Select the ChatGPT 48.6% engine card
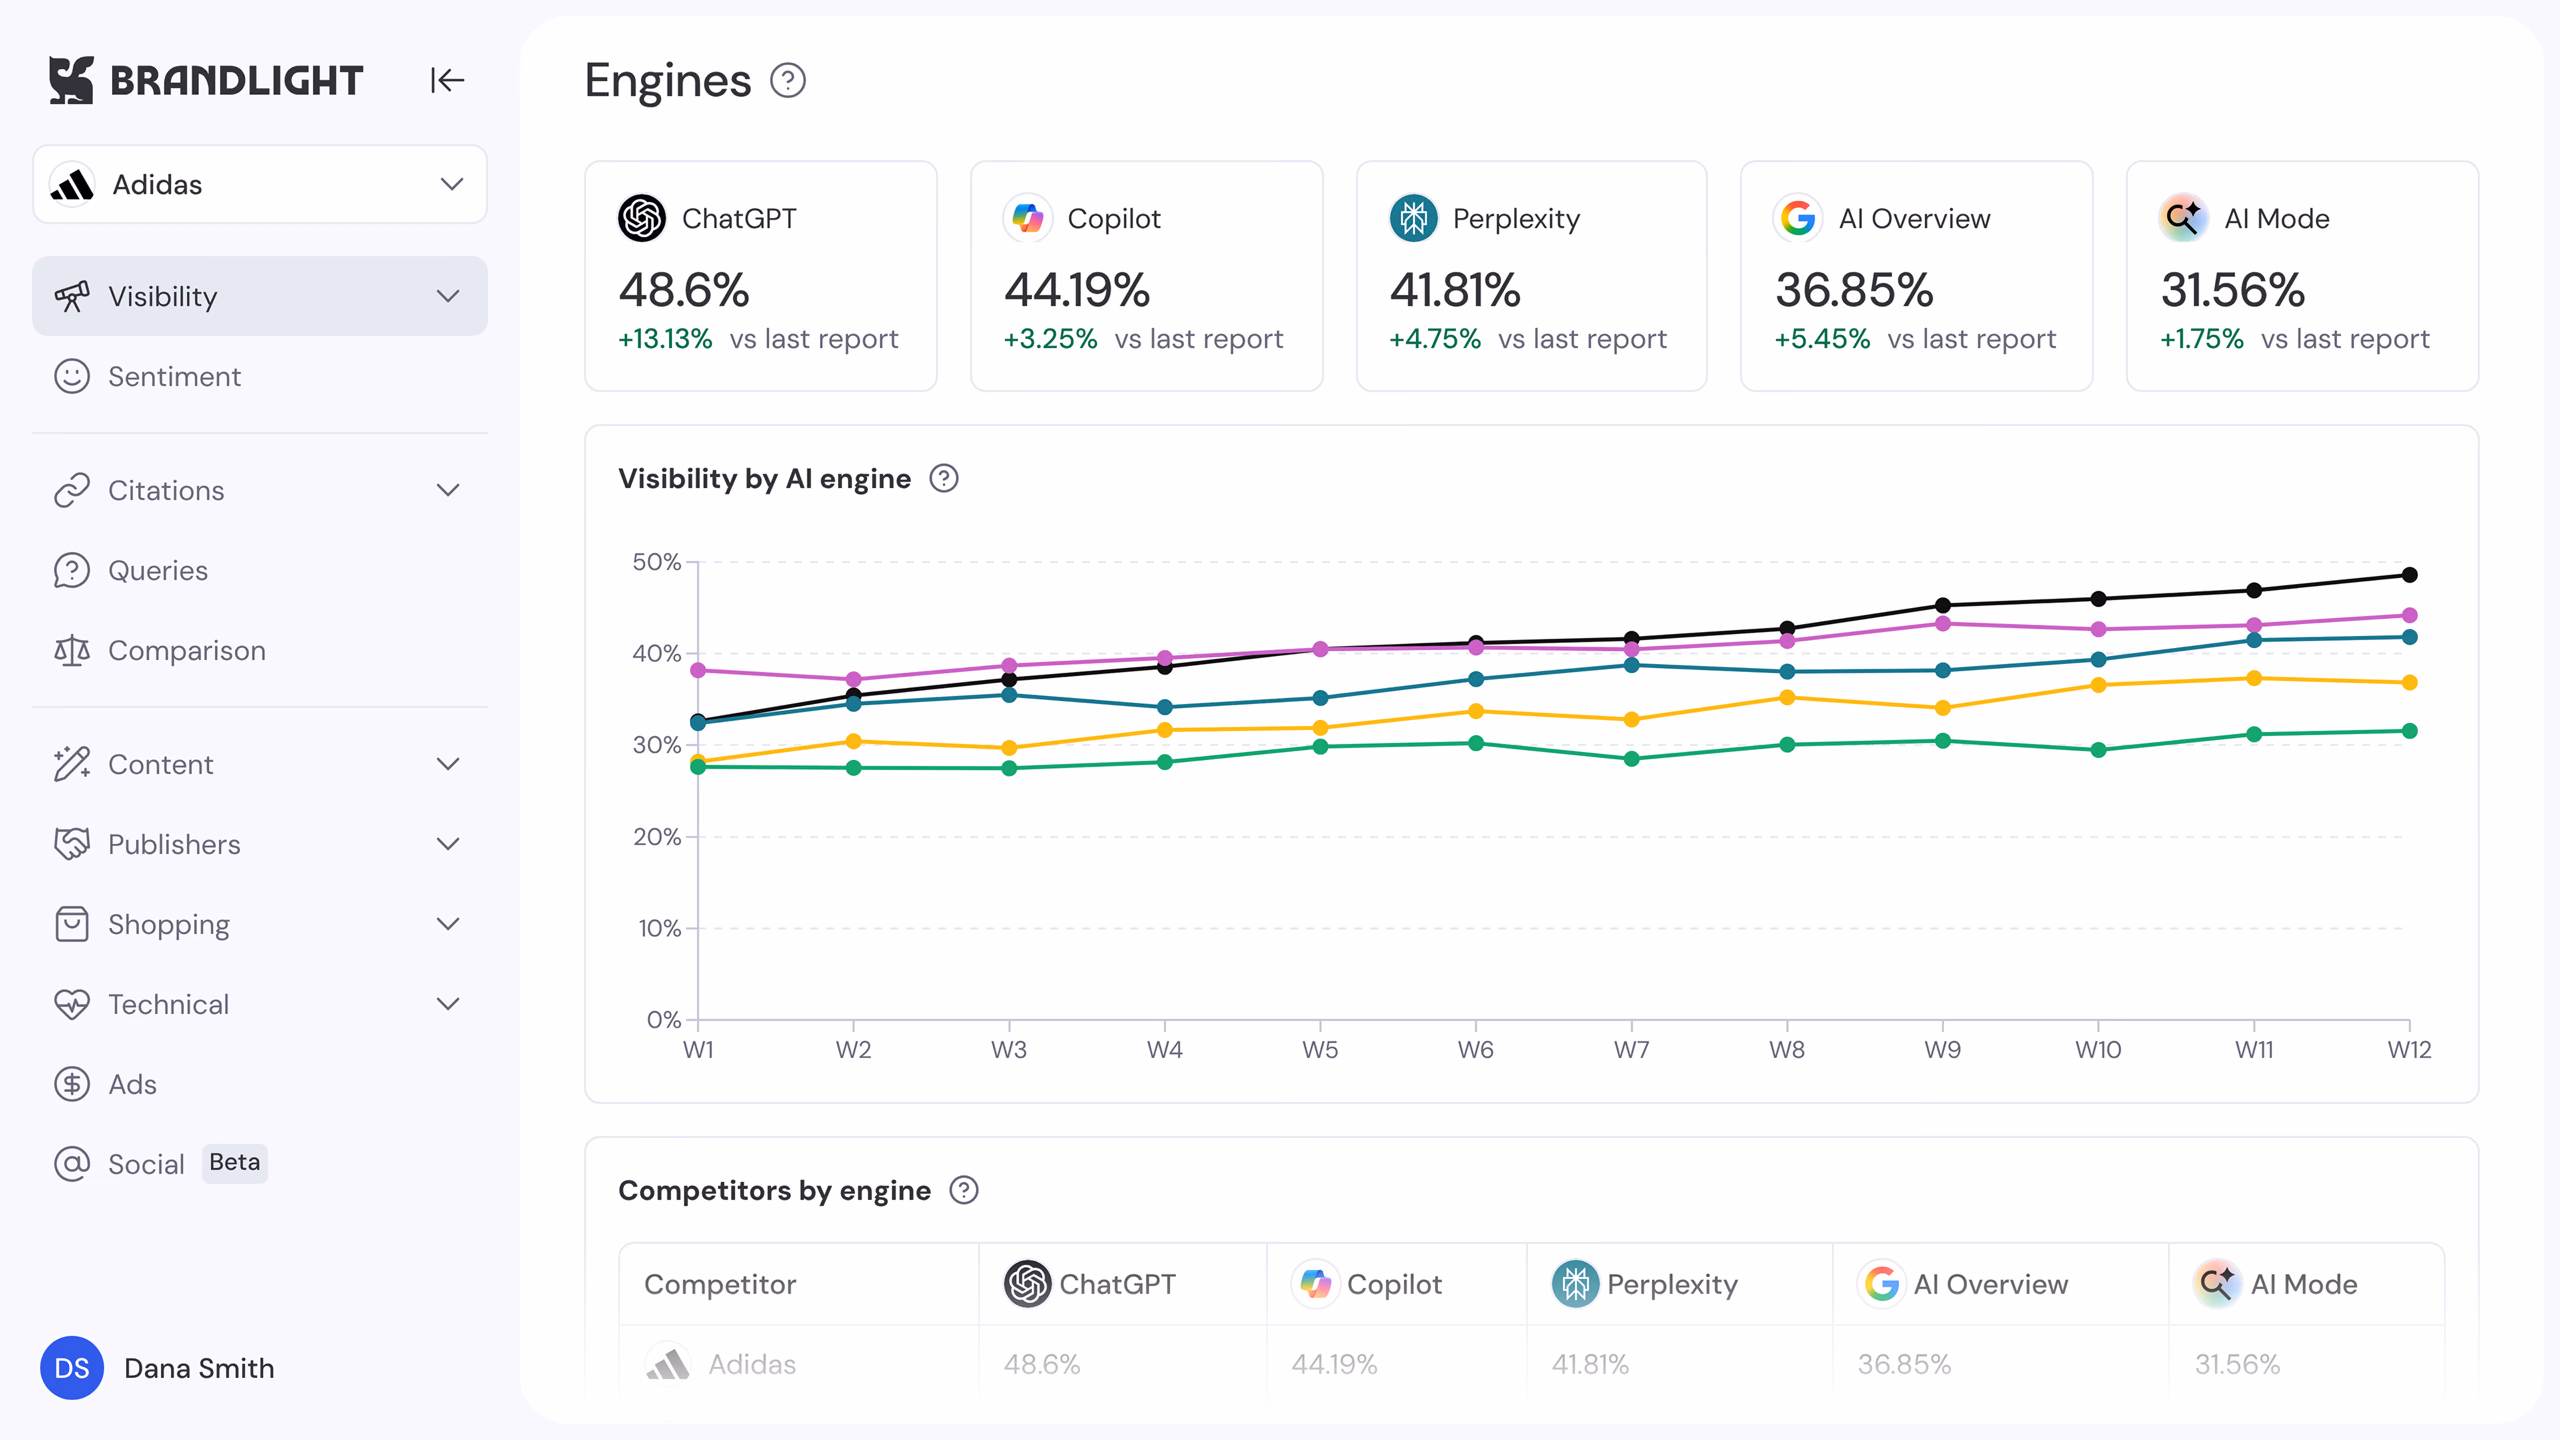 (x=761, y=276)
